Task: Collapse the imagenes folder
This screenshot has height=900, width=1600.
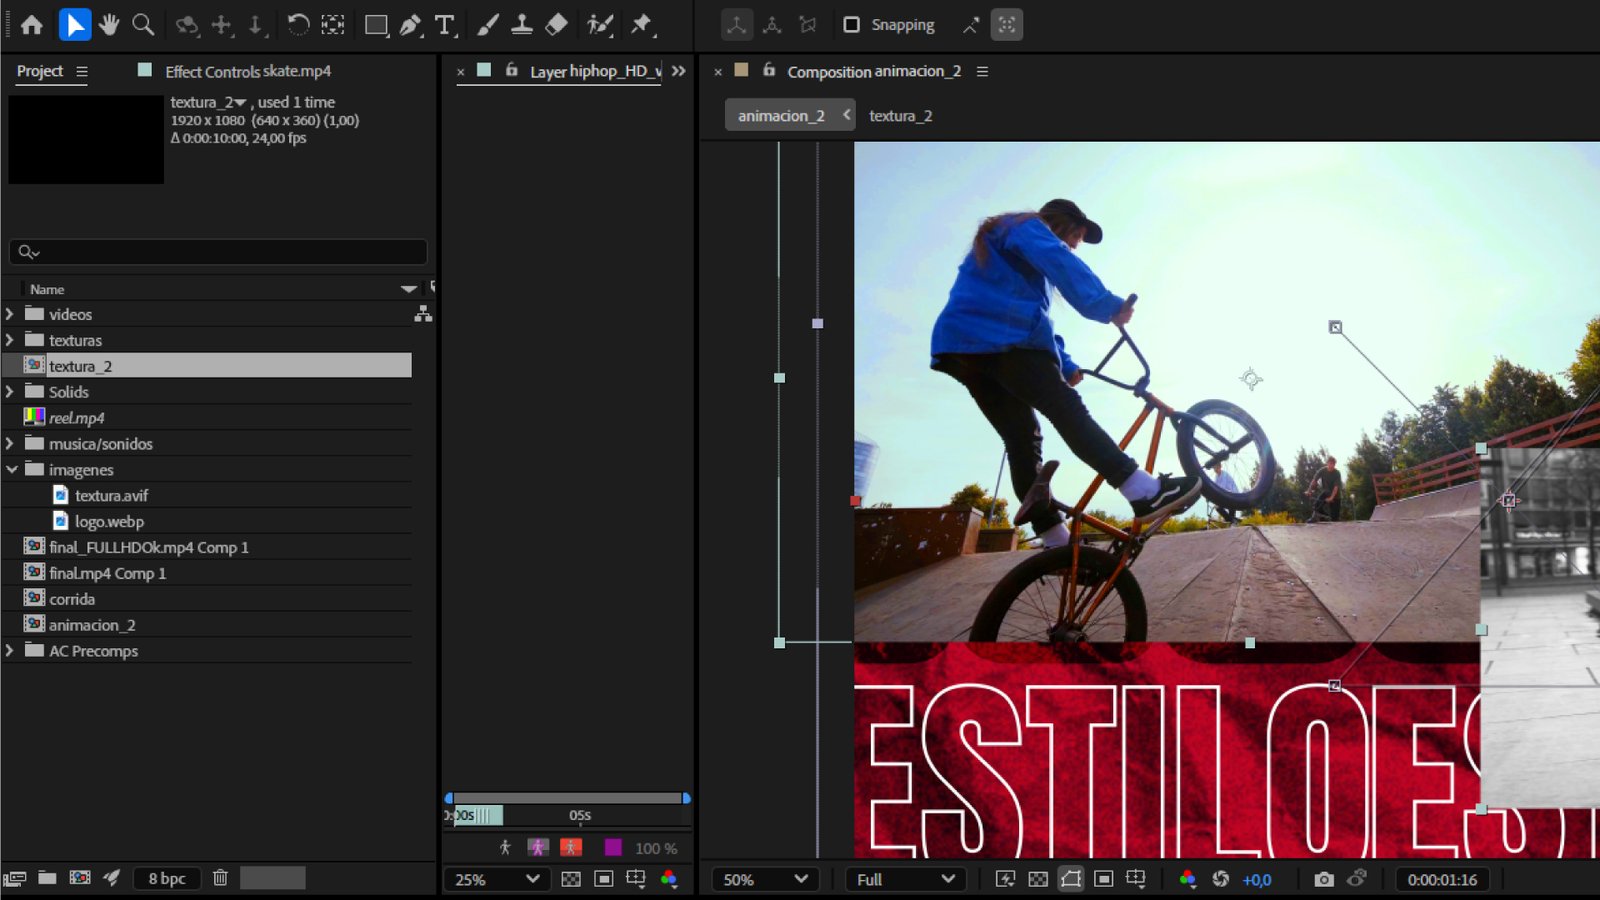Action: pos(11,469)
